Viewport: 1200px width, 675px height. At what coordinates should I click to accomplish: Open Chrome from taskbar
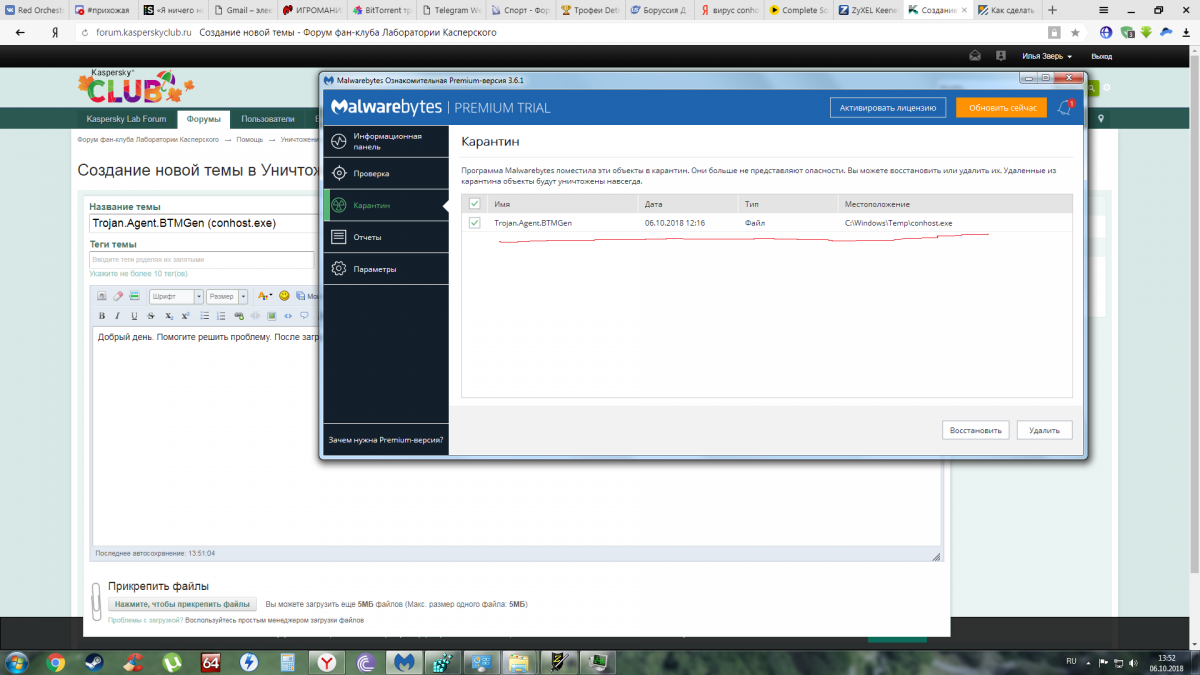click(x=56, y=661)
